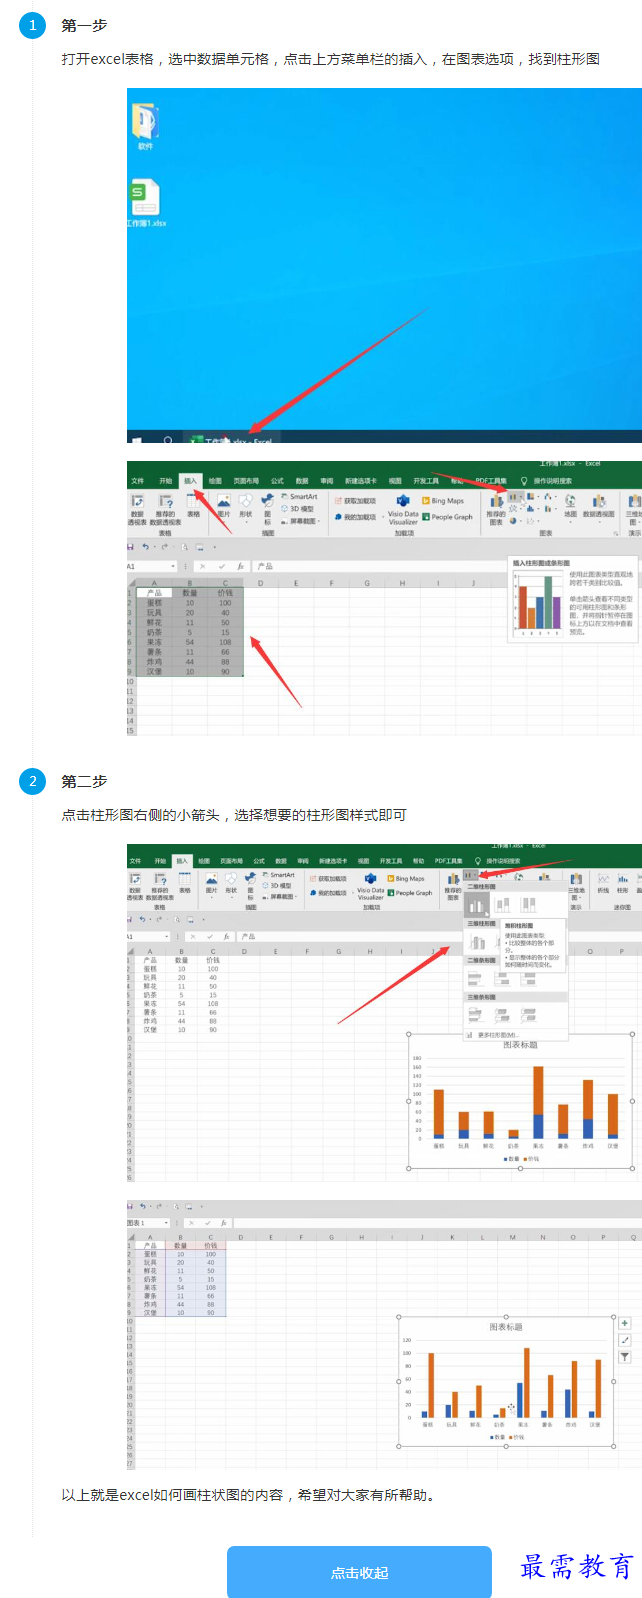642x1598 pixels.
Task: Click 数量 blue legend swatch on stacked chart
Action: (504, 1159)
